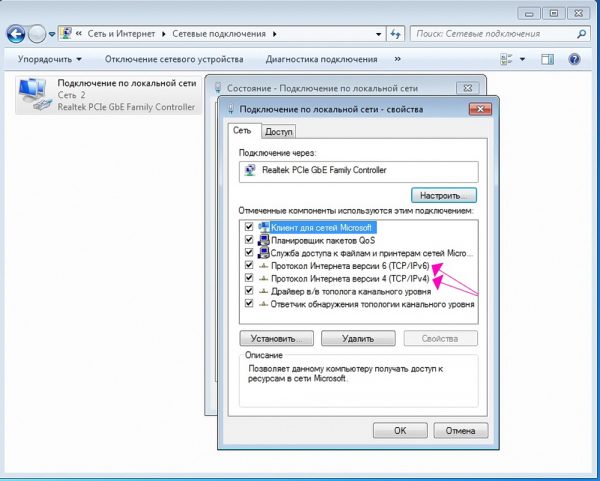
Task: Click 'Отключение сетевого устройства' toolbar command
Action: click(x=174, y=59)
